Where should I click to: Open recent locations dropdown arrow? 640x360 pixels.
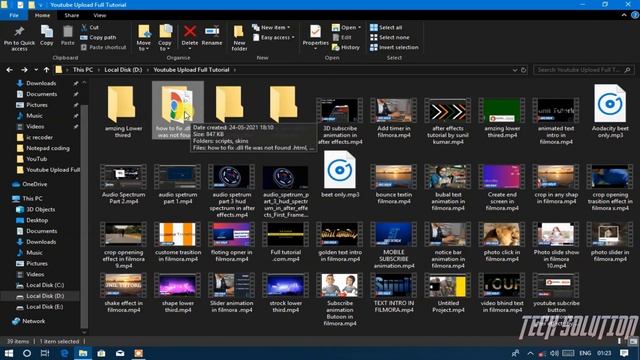point(36,70)
